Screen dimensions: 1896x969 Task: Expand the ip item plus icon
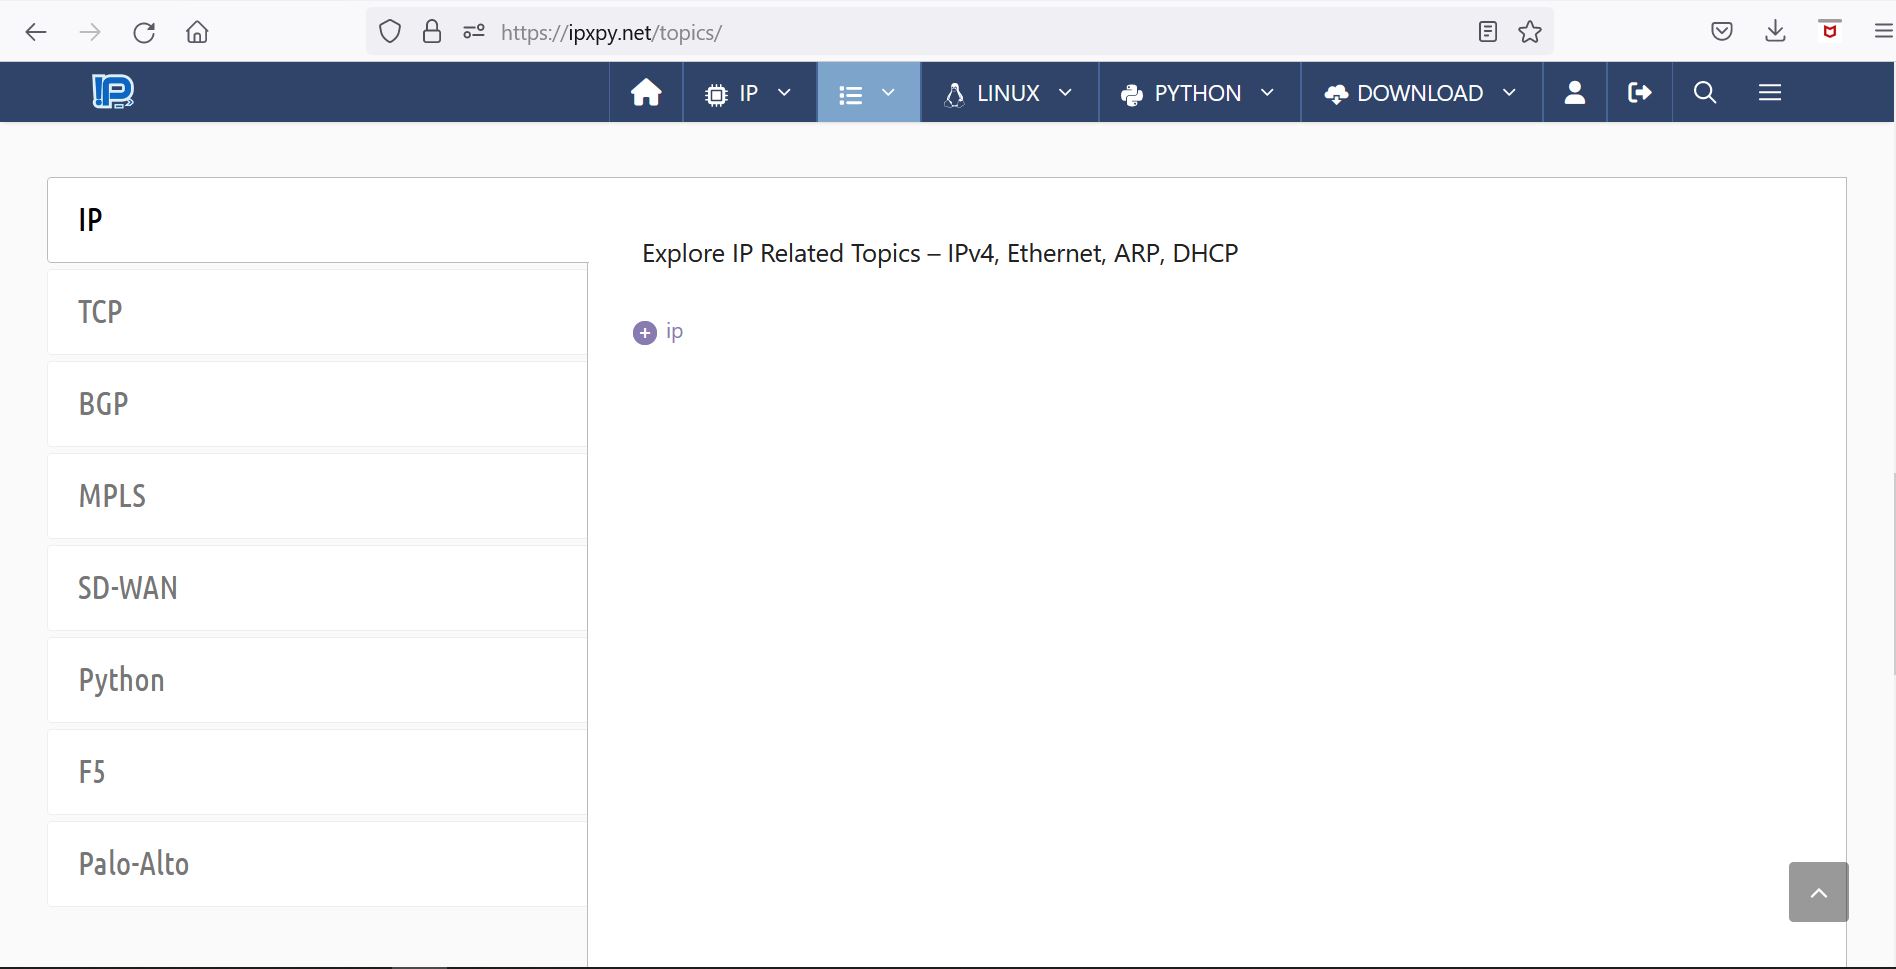click(645, 332)
